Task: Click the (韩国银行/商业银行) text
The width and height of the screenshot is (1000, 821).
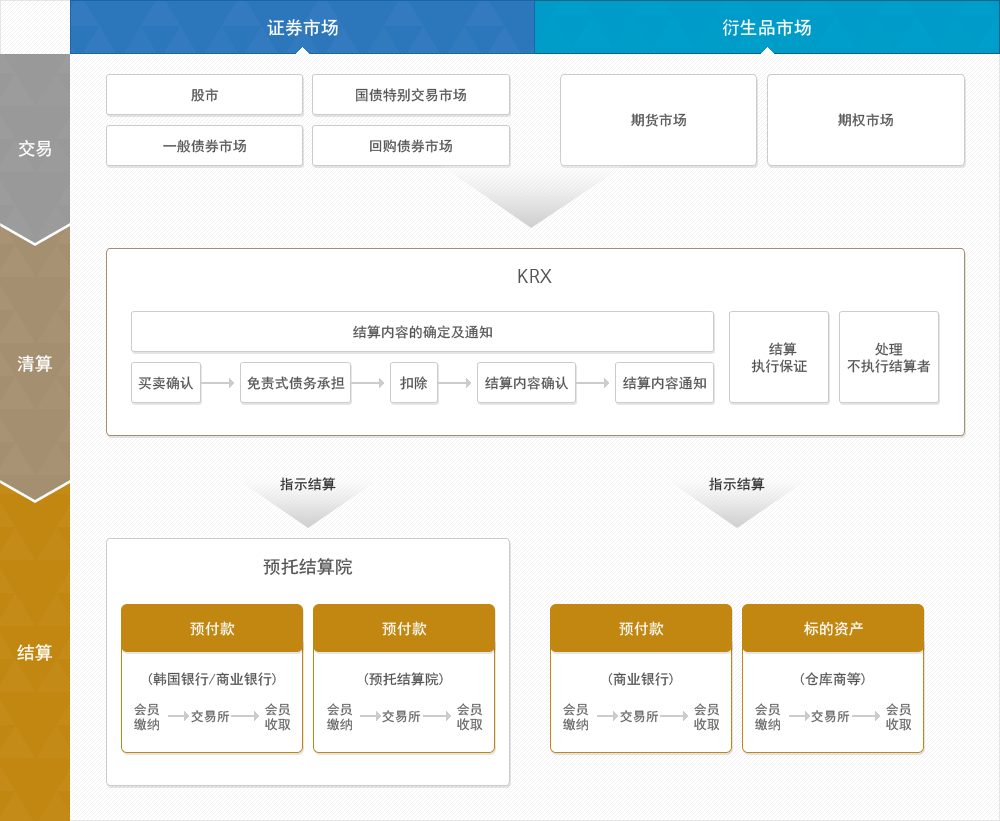Action: [212, 679]
